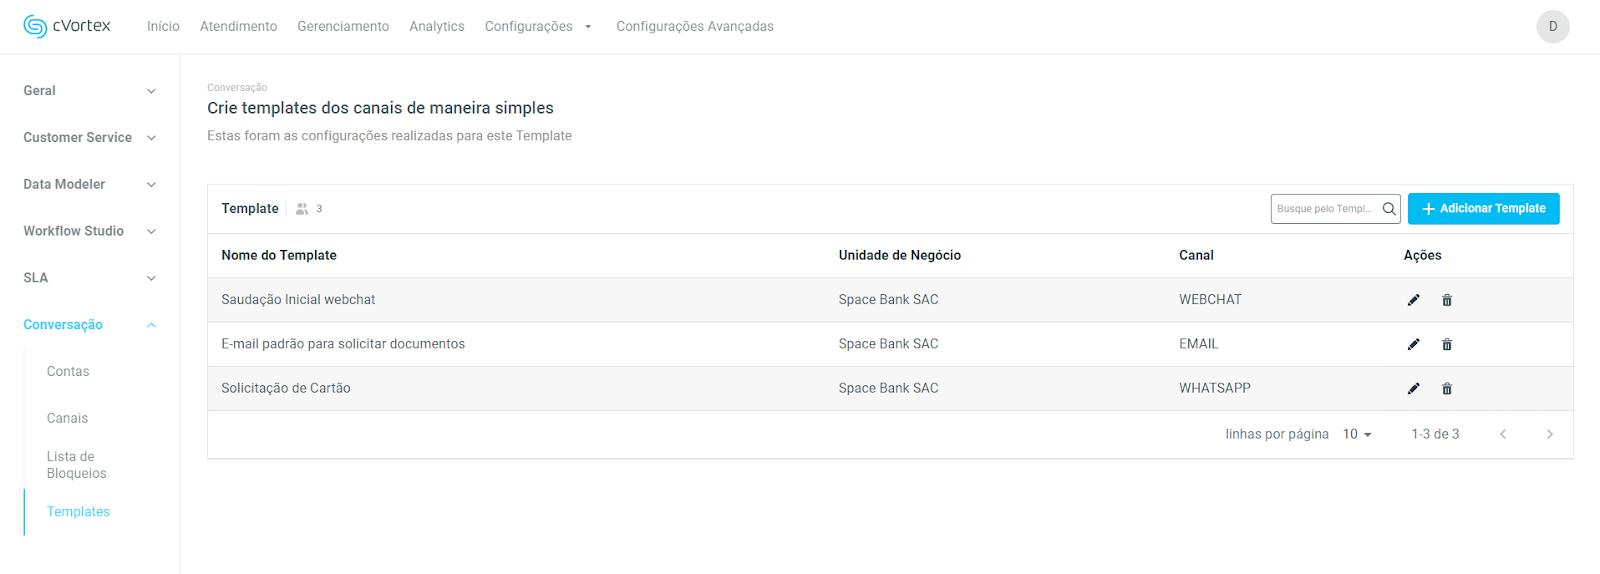The height and width of the screenshot is (574, 1600).
Task: Delete the E-mail padrão template row
Action: 1447,344
